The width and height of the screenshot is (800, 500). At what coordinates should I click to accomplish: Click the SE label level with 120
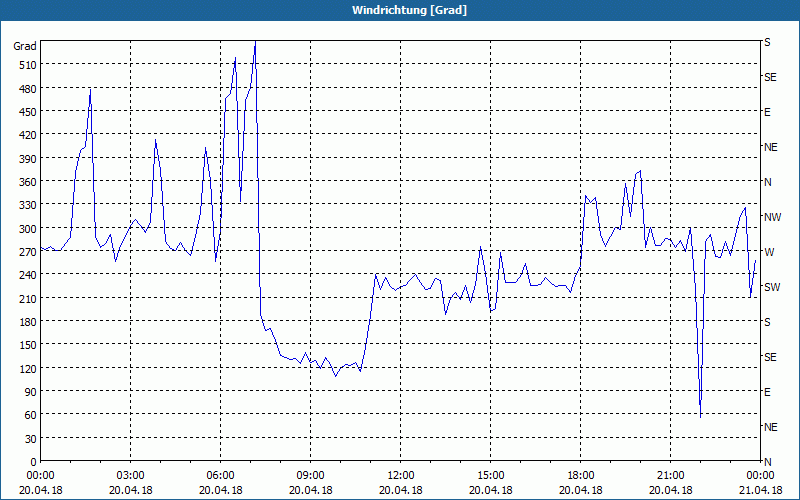pos(770,357)
